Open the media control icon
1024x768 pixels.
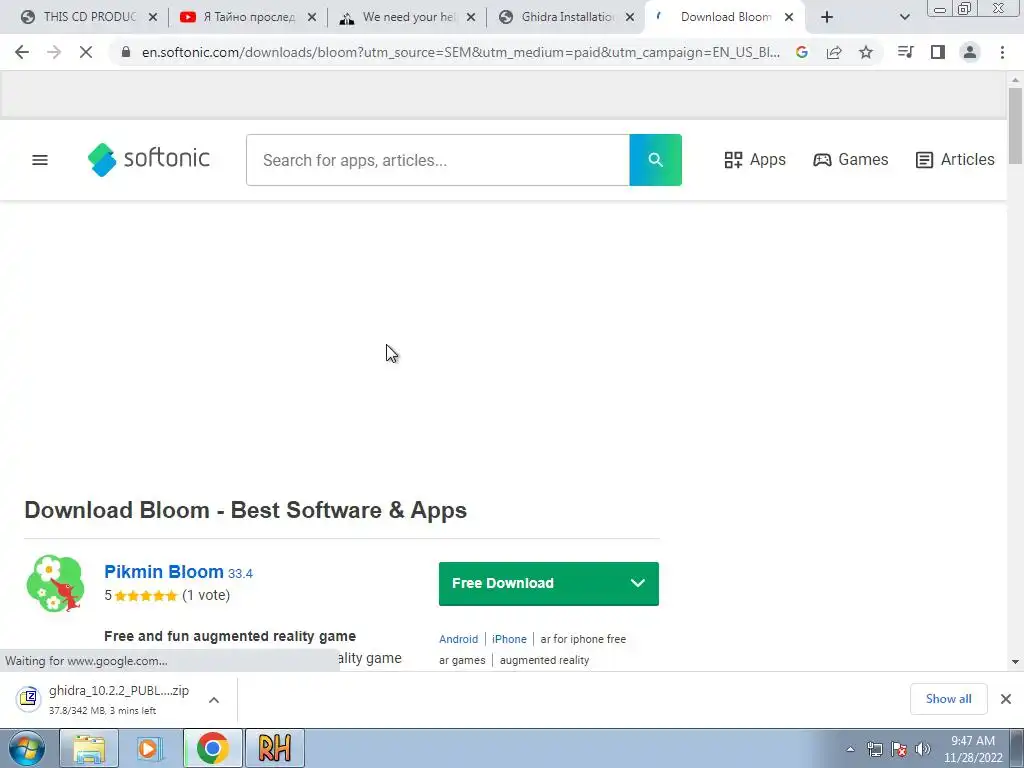905,52
